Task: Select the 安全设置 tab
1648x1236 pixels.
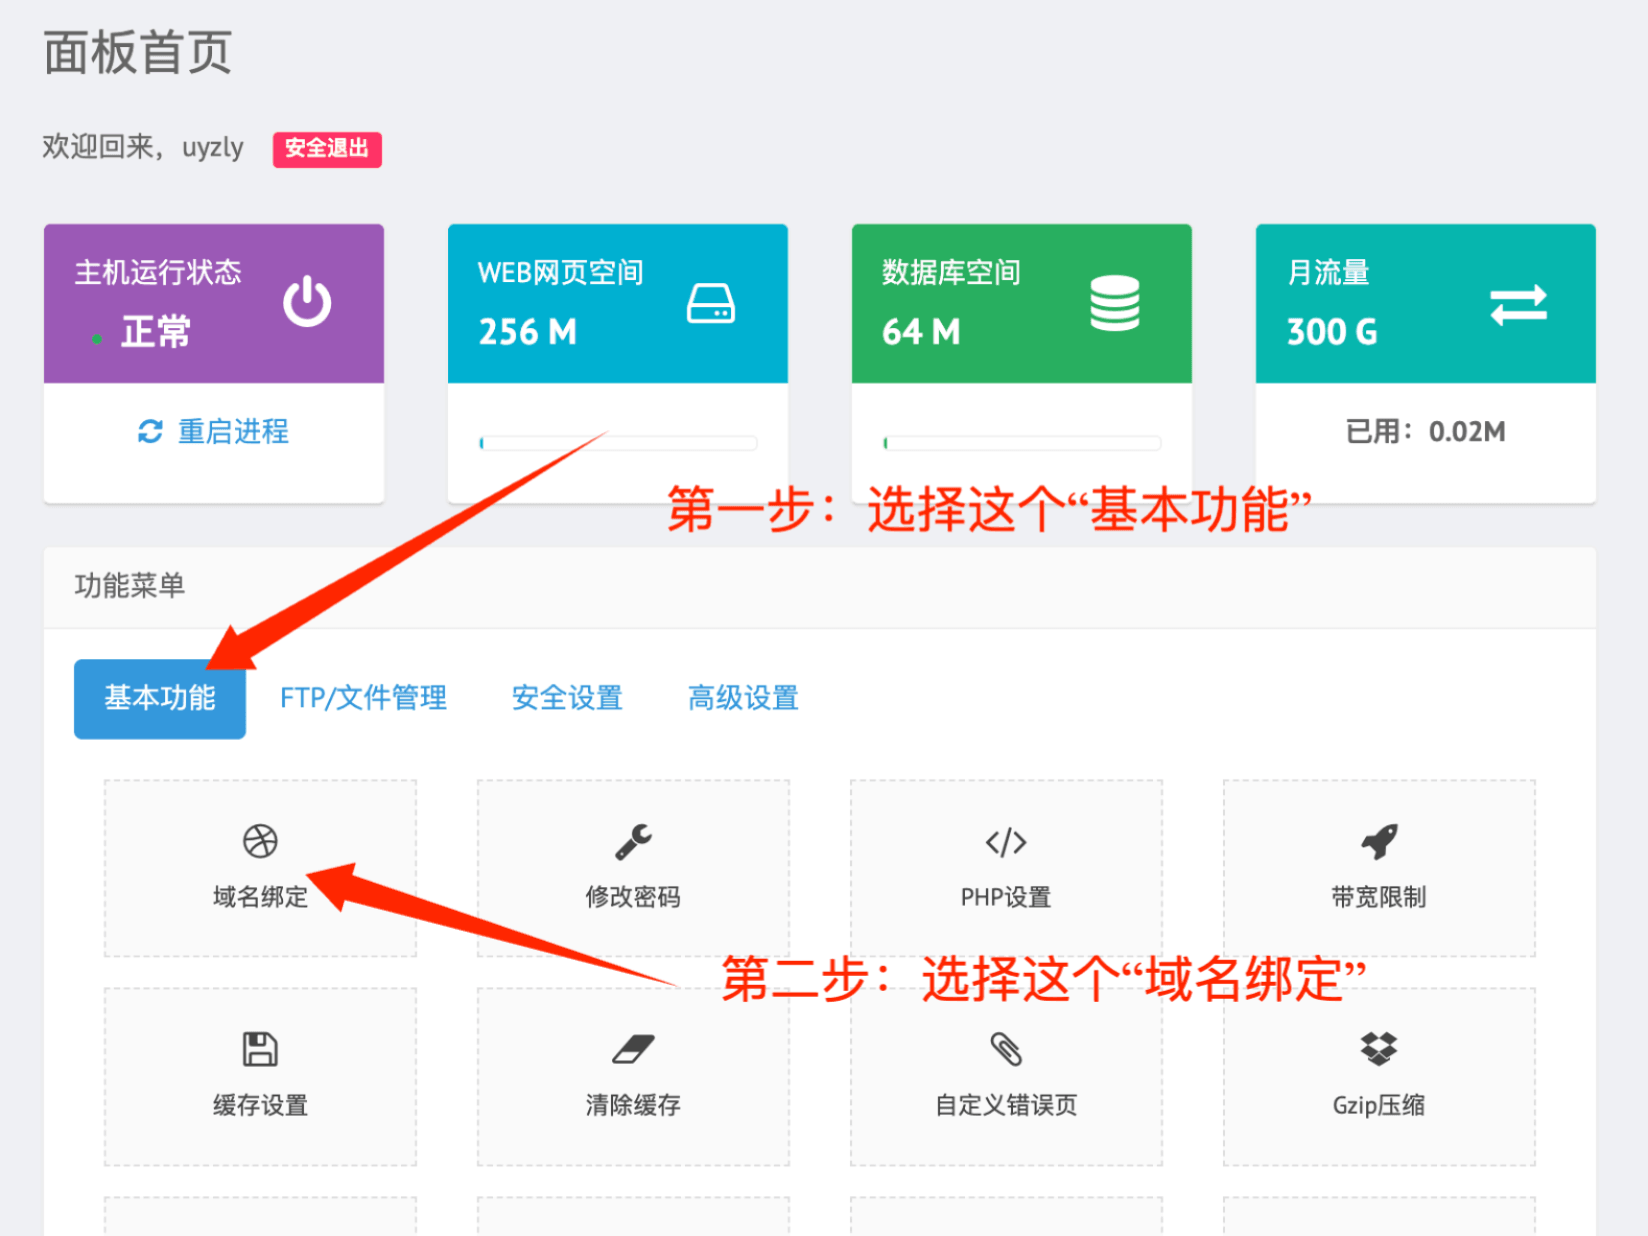Action: (x=566, y=699)
